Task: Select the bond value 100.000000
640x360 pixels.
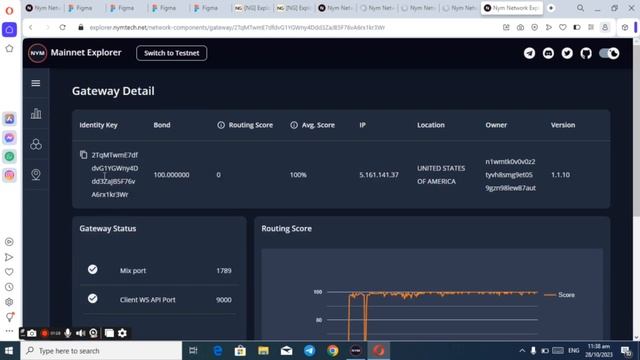Action: pos(171,175)
